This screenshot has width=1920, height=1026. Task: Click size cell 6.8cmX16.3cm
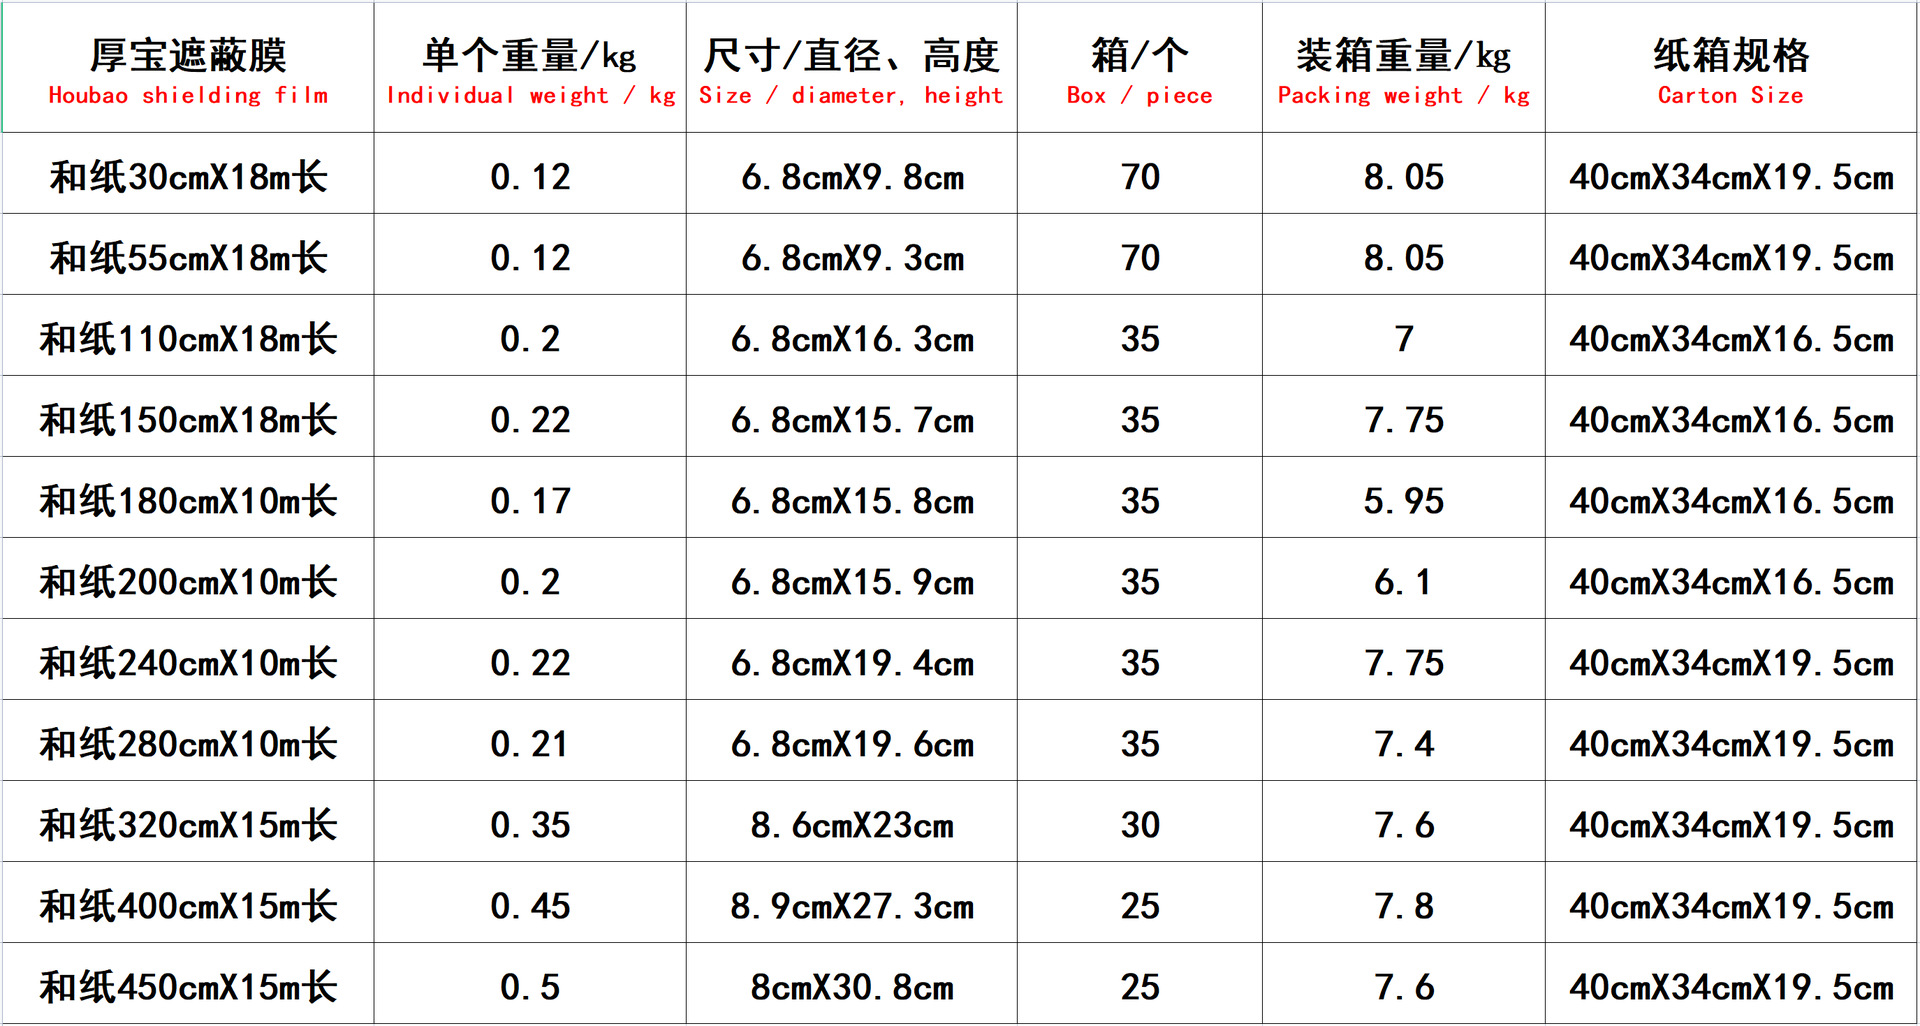(851, 339)
